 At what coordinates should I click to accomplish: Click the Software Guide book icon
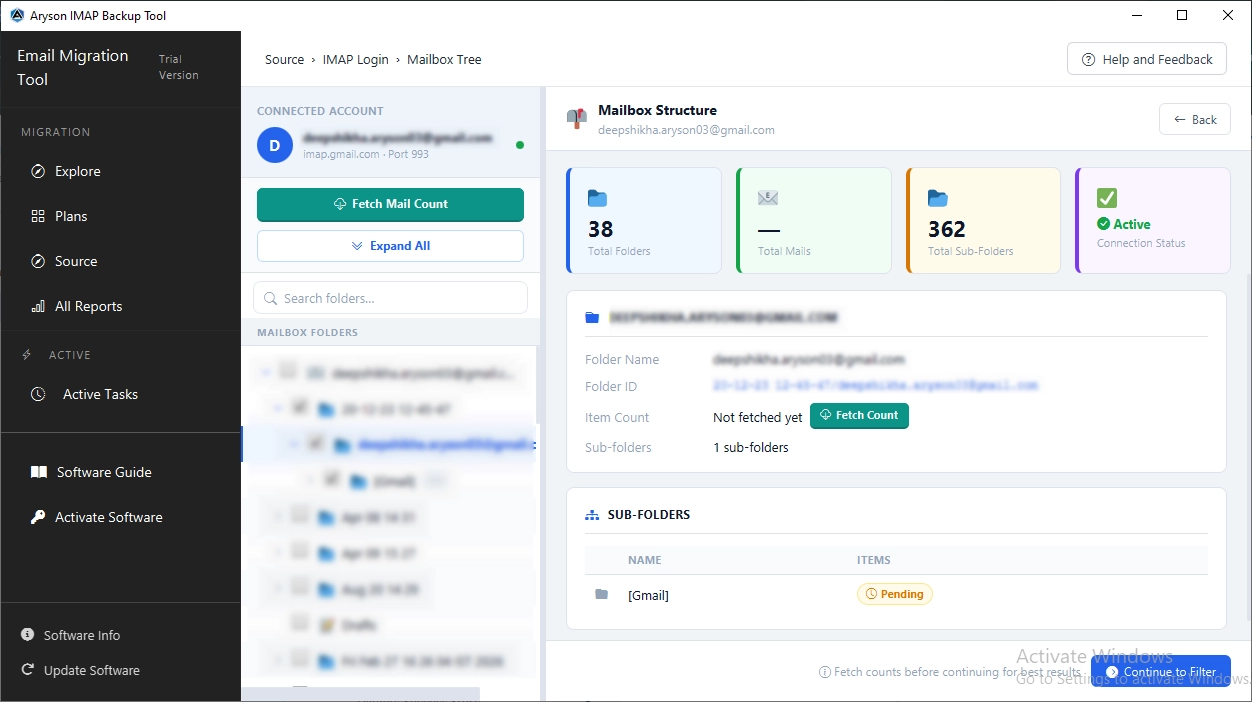[x=38, y=472]
